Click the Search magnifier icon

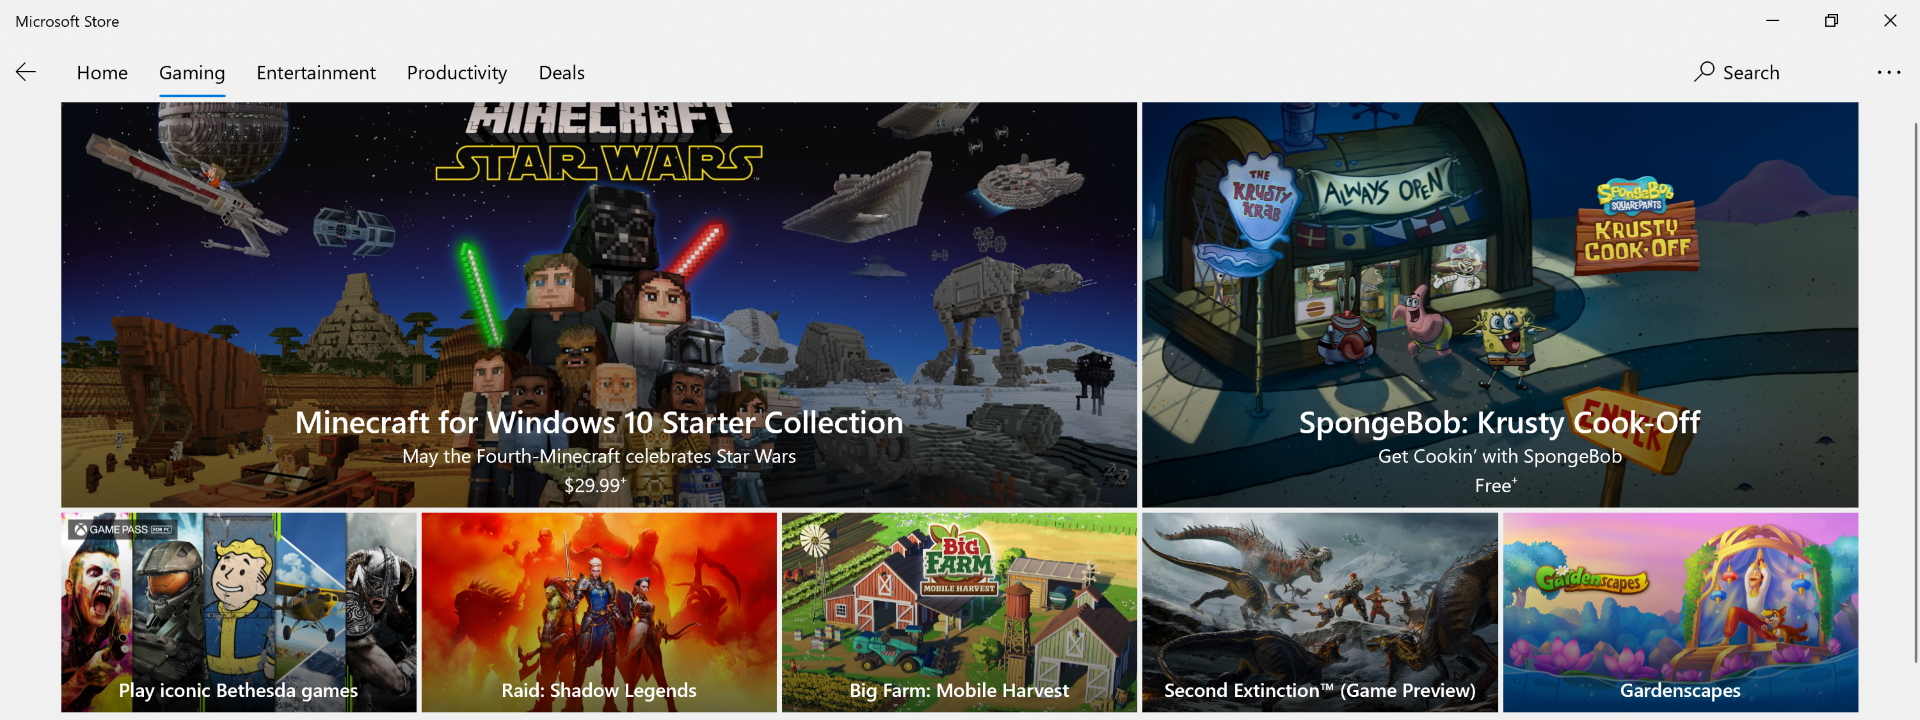click(1704, 72)
